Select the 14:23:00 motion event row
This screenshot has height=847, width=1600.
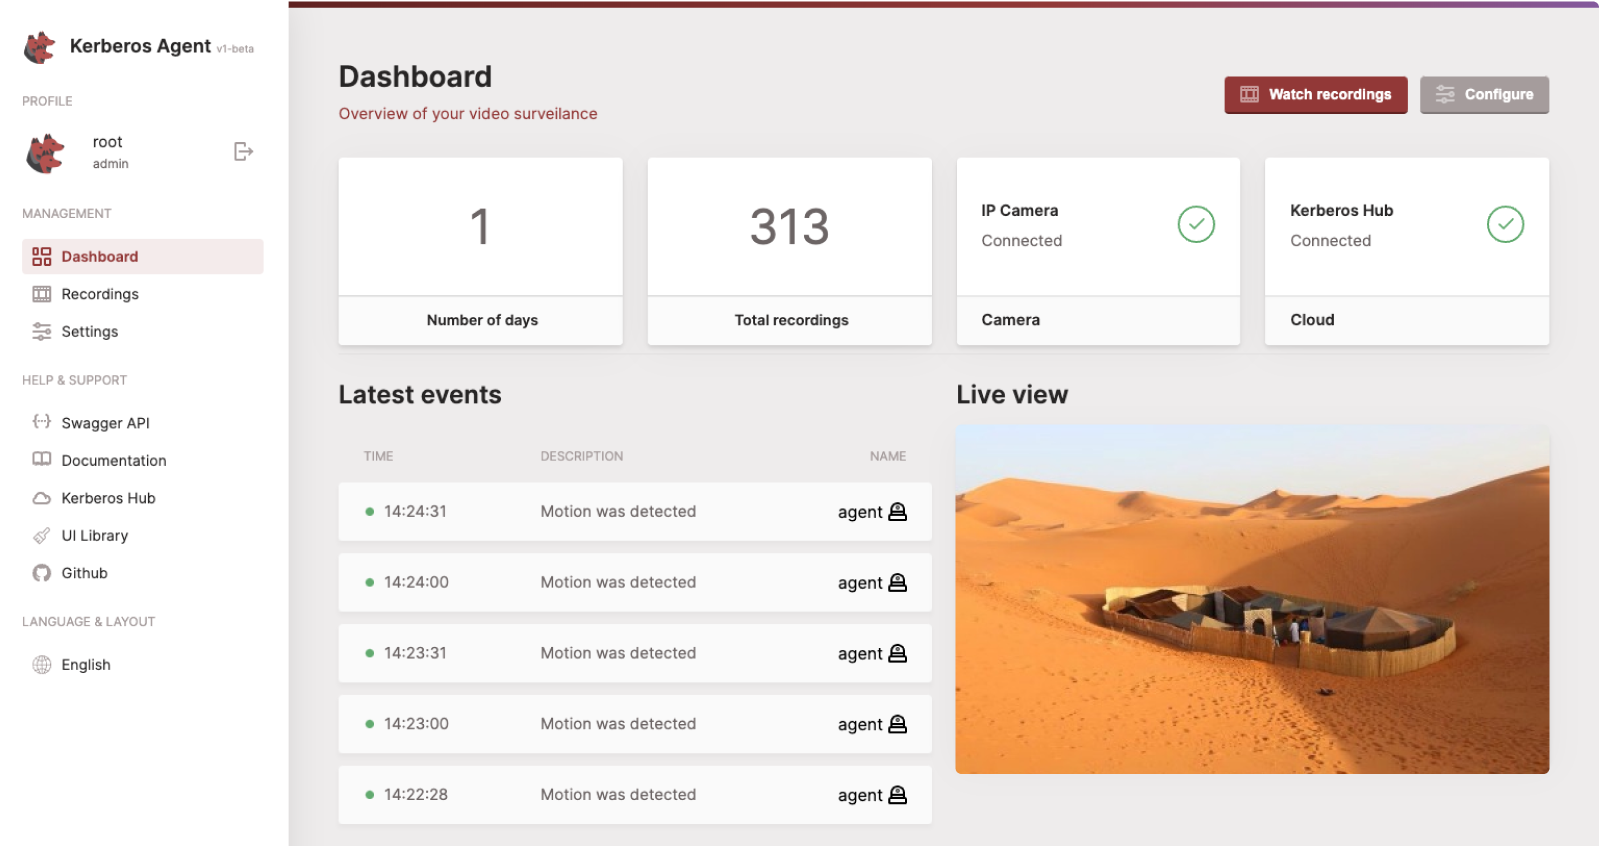coord(634,724)
